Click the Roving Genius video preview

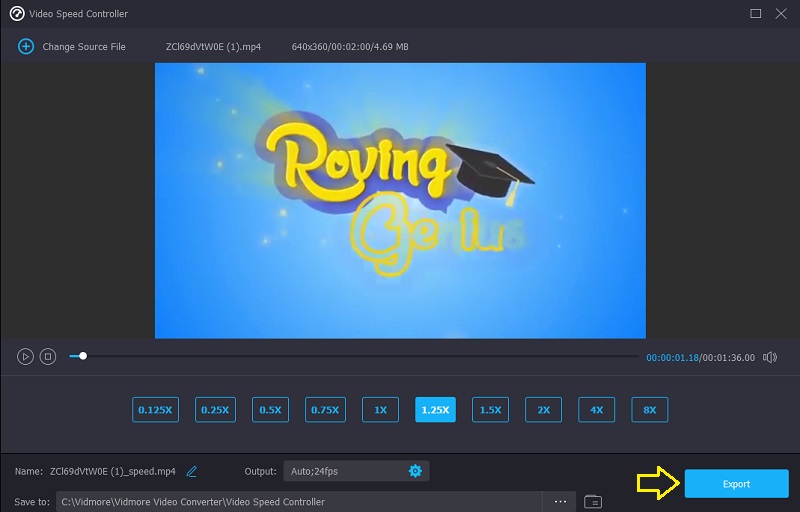[x=400, y=200]
